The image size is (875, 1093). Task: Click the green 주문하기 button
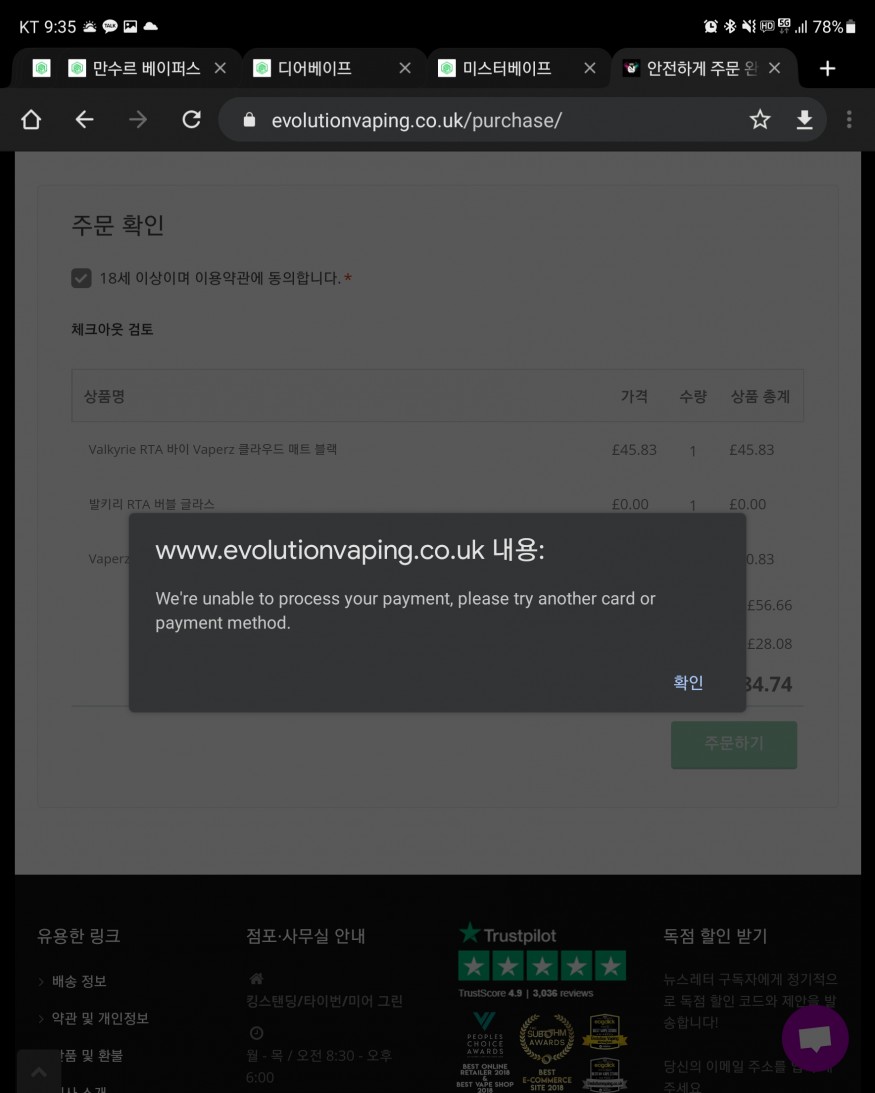pyautogui.click(x=733, y=744)
